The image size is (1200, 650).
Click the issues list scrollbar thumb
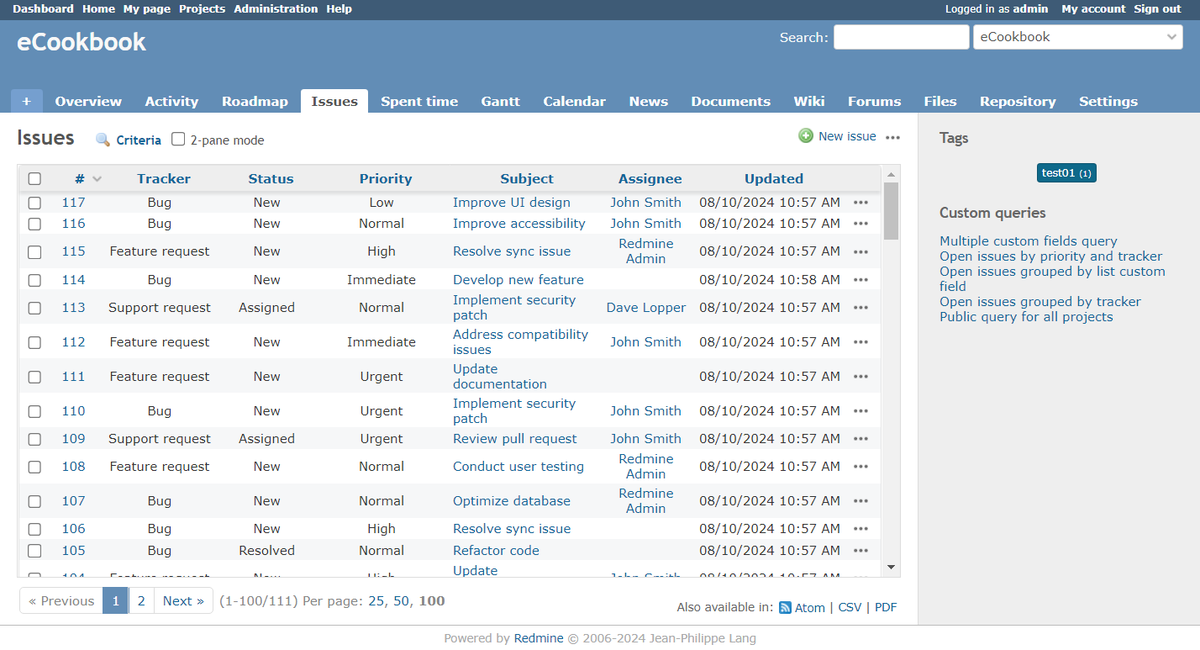click(x=891, y=210)
